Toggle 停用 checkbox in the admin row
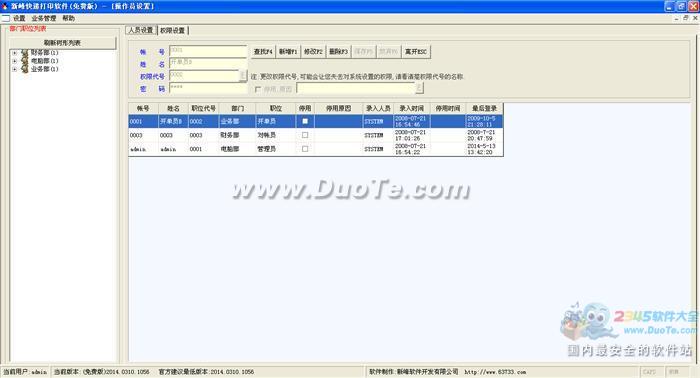 305,149
